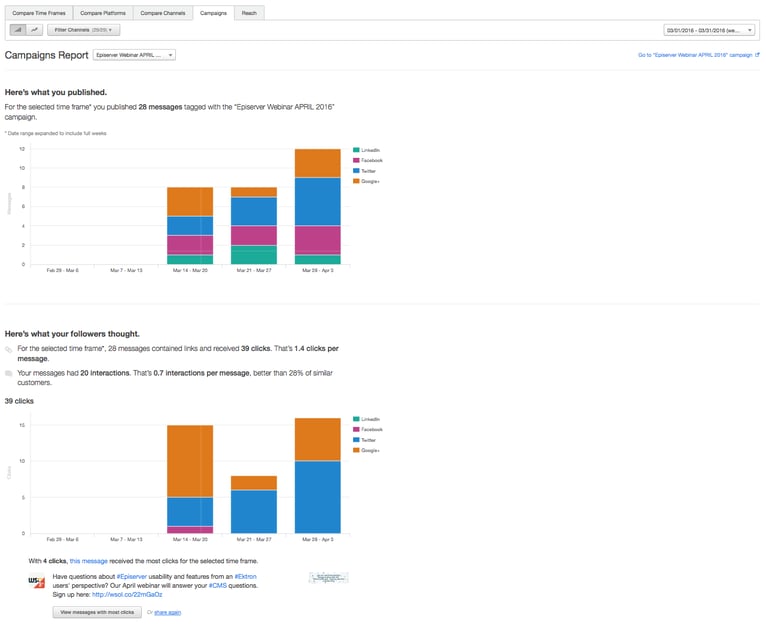This screenshot has width=766, height=635.
Task: Click View messages with most clicks button
Action: point(97,612)
